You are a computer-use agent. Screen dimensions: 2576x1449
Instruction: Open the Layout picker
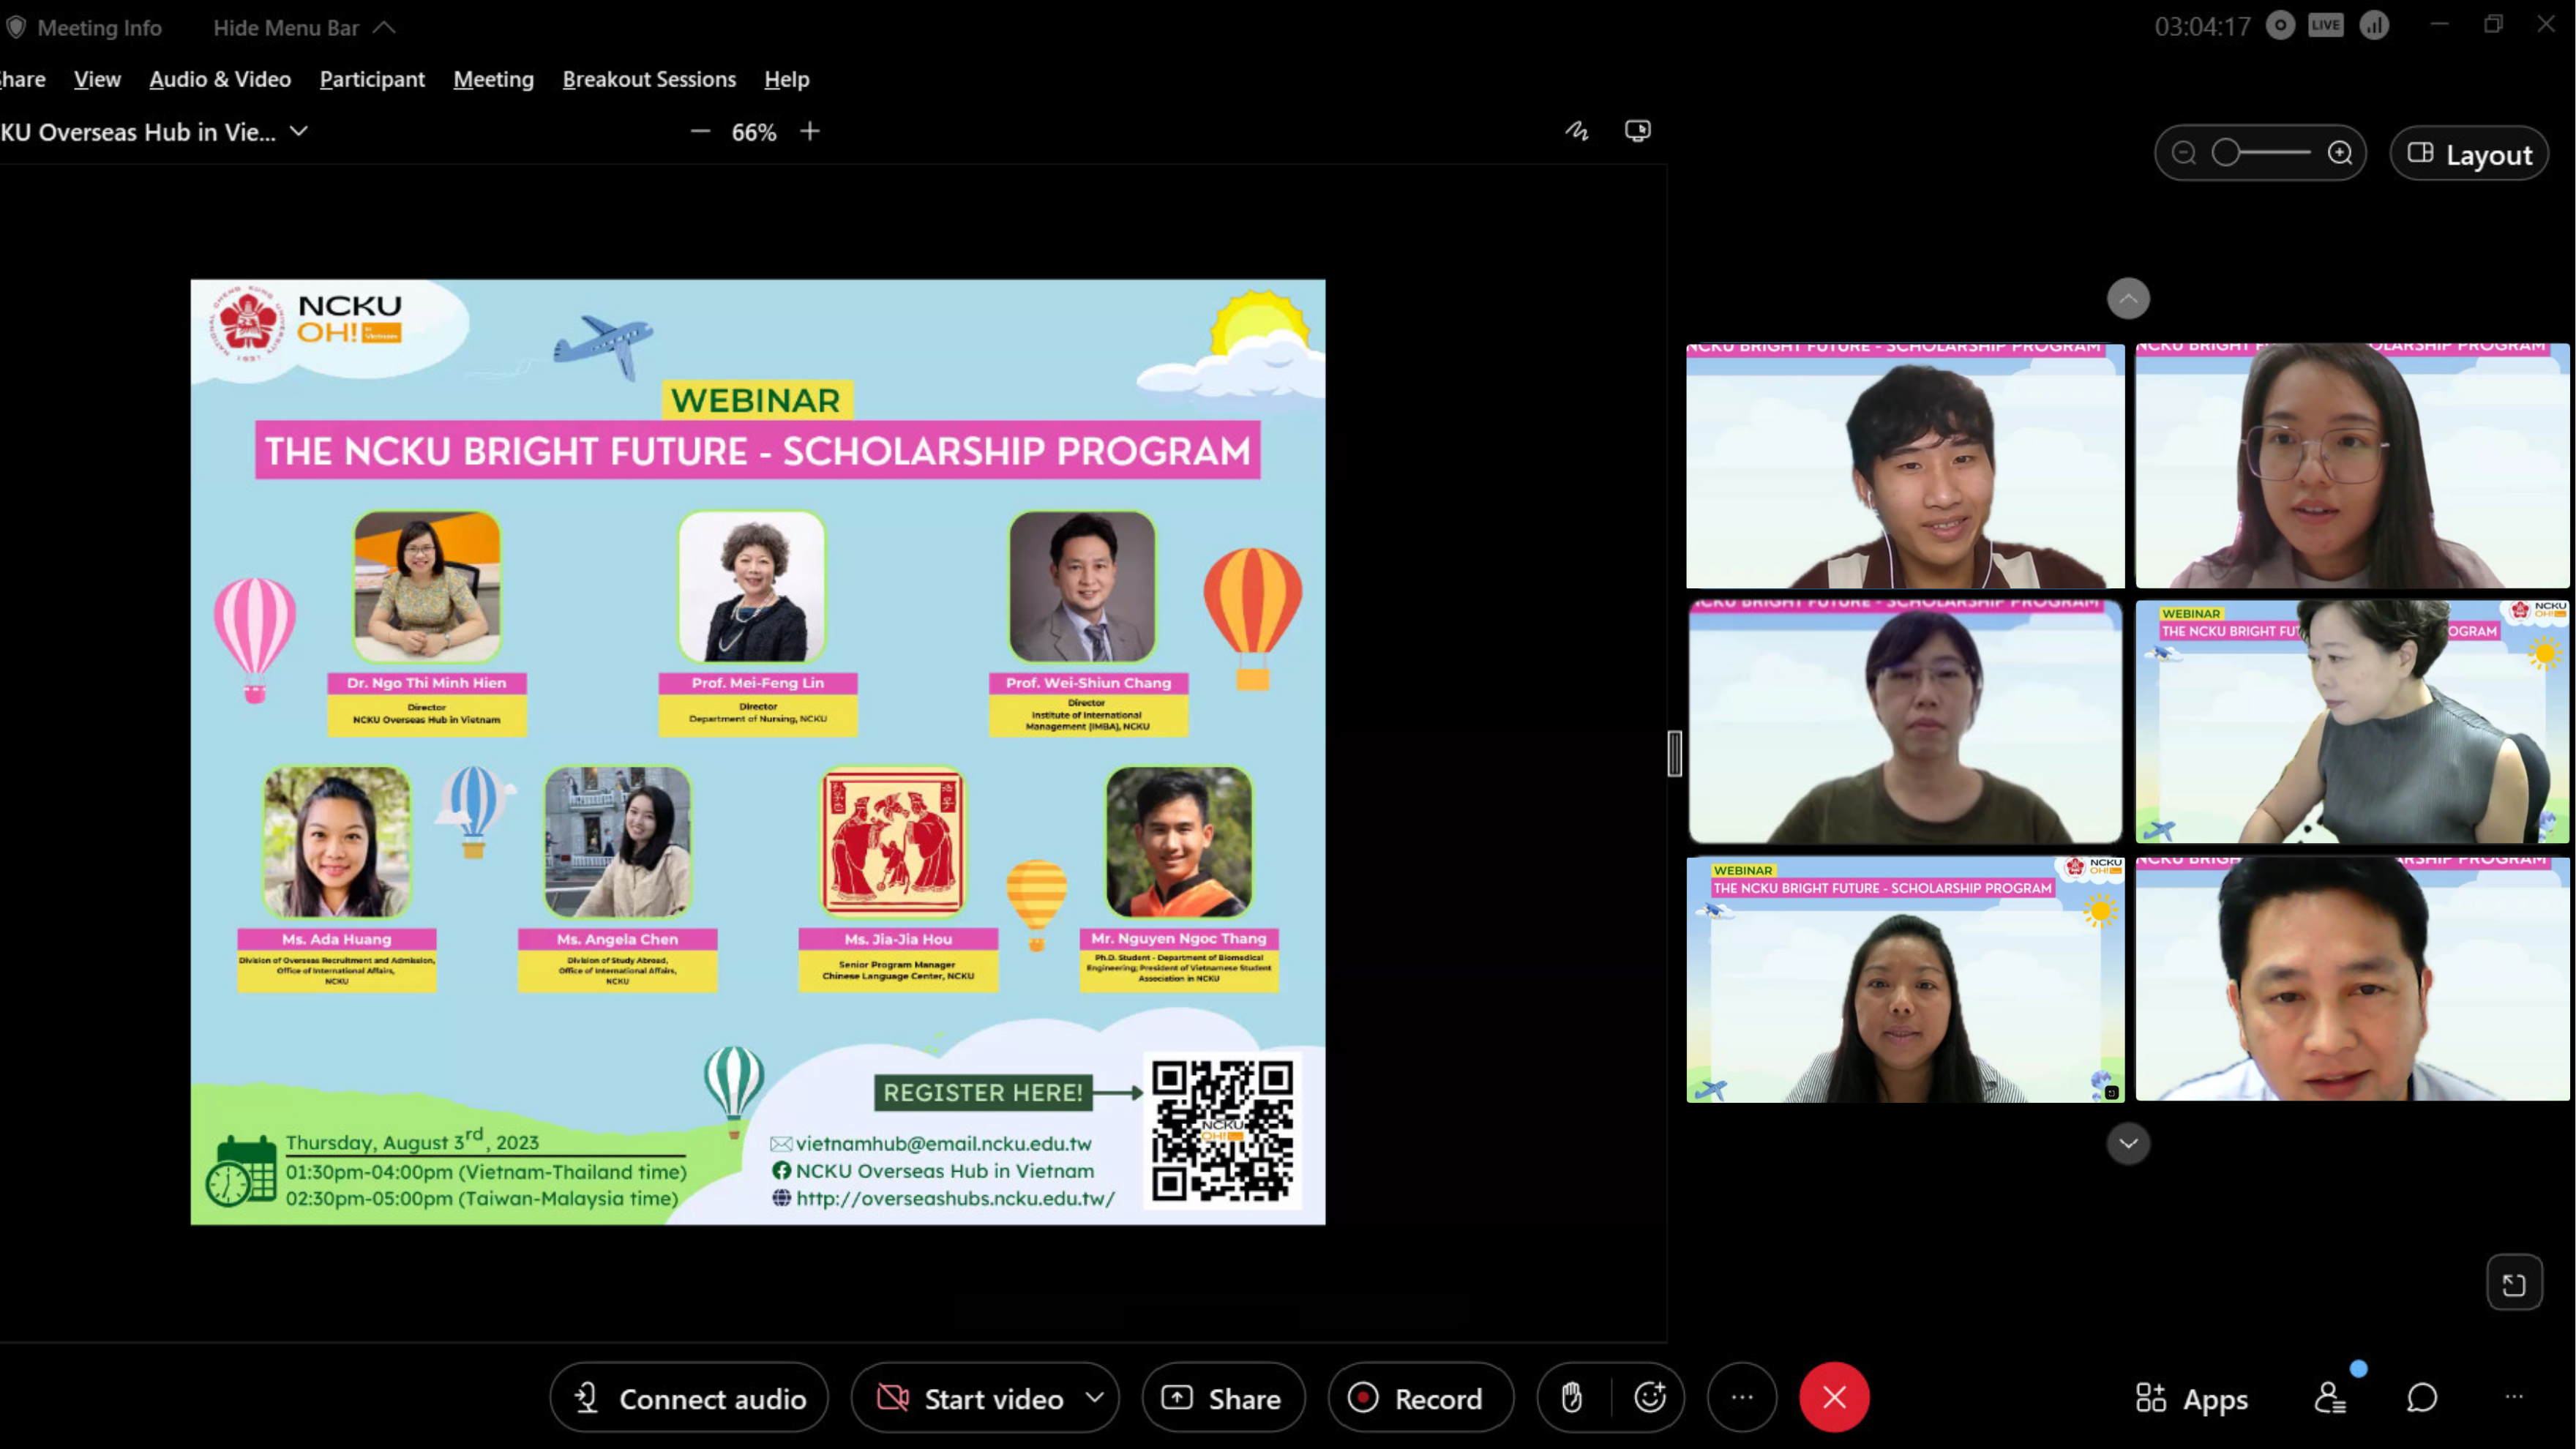tap(2469, 153)
